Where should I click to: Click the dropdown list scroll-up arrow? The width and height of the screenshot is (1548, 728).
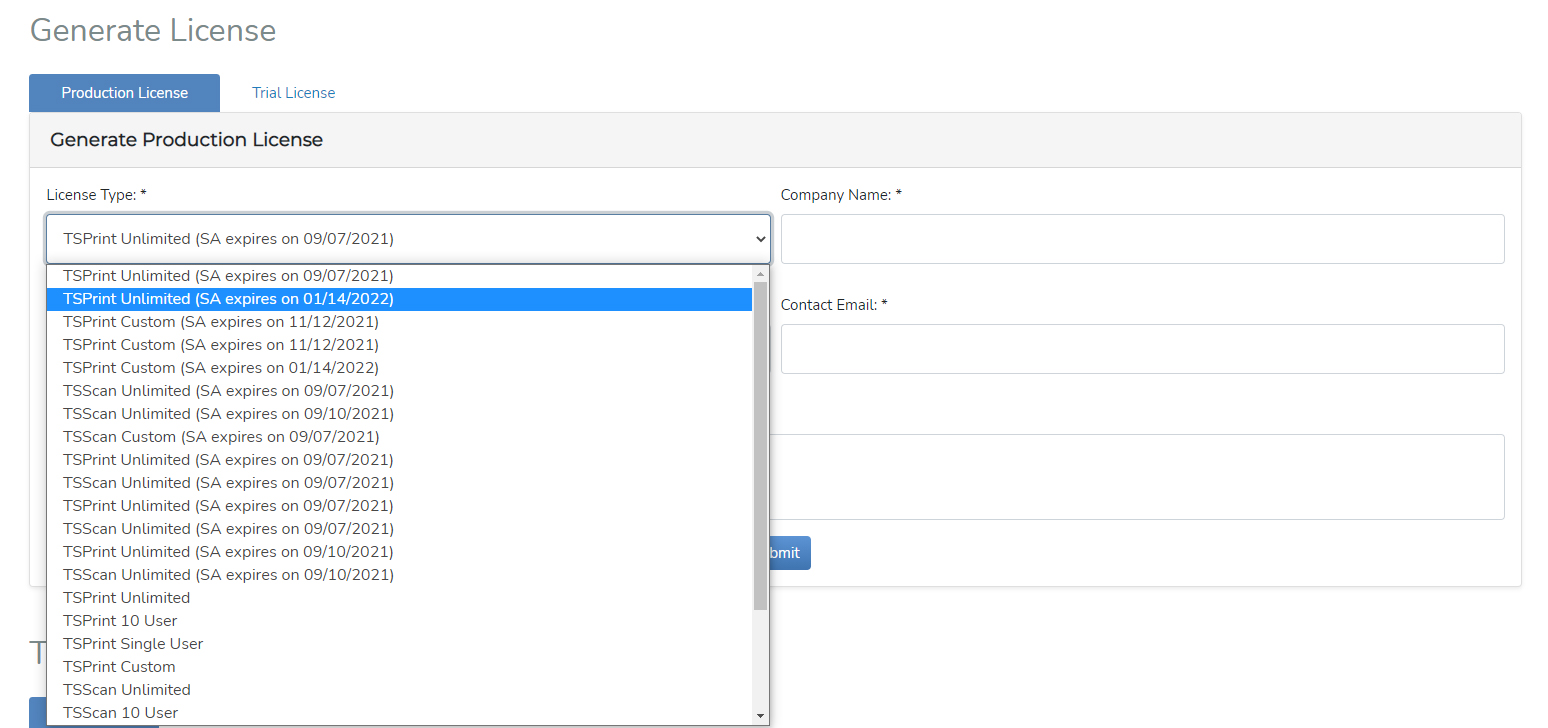(x=760, y=273)
